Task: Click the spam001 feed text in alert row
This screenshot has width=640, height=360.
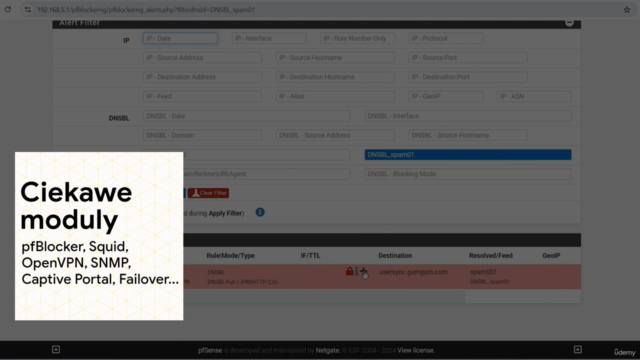Action: pos(483,272)
